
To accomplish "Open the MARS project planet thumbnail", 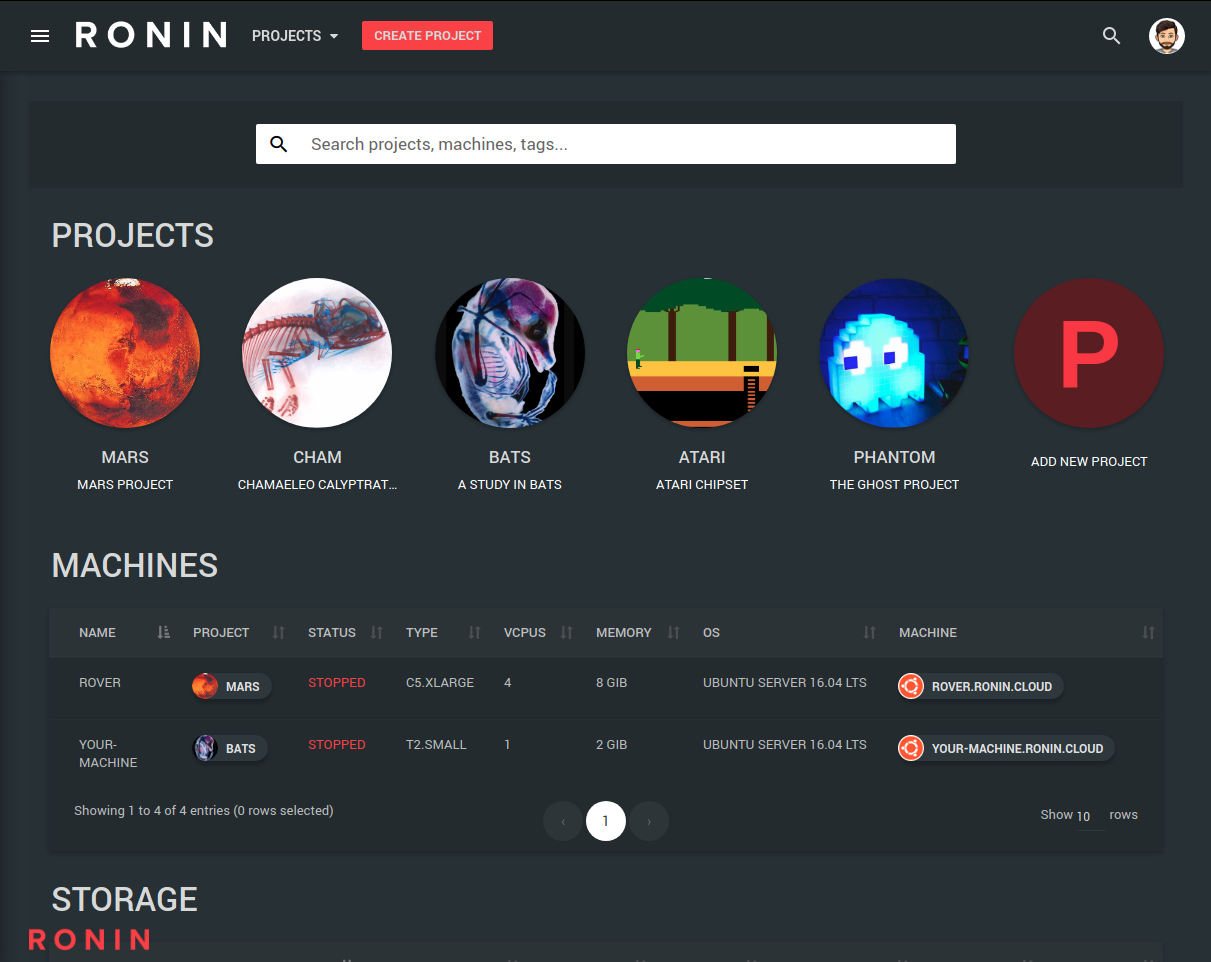I will point(125,353).
